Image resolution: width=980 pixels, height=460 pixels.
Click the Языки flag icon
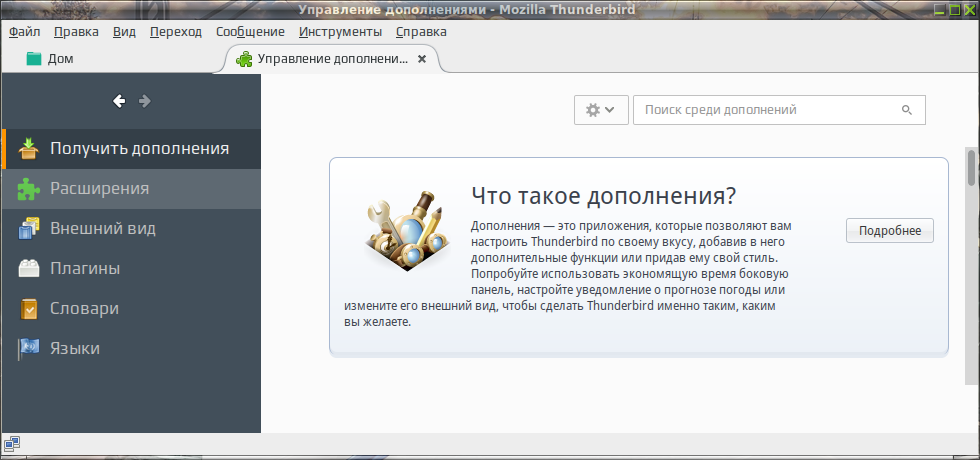[29, 349]
